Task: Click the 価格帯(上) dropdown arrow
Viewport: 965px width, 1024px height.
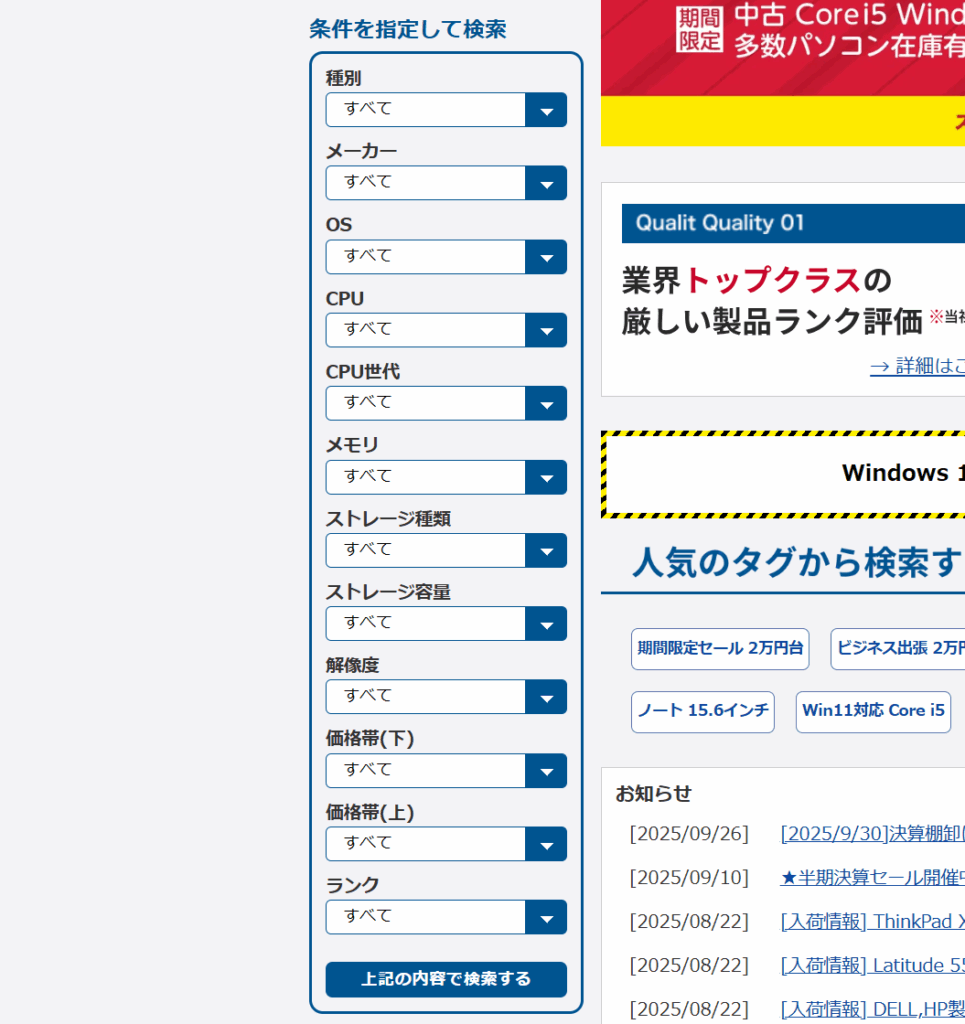Action: [546, 844]
